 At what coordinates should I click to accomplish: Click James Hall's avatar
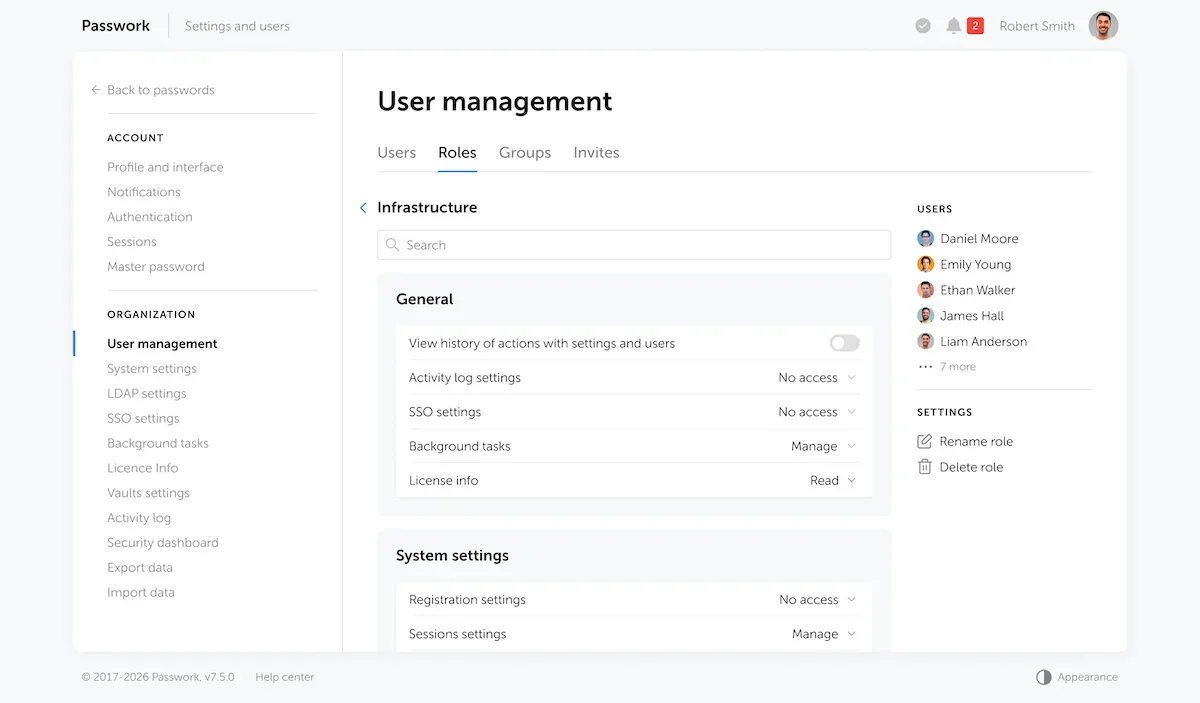pos(926,316)
